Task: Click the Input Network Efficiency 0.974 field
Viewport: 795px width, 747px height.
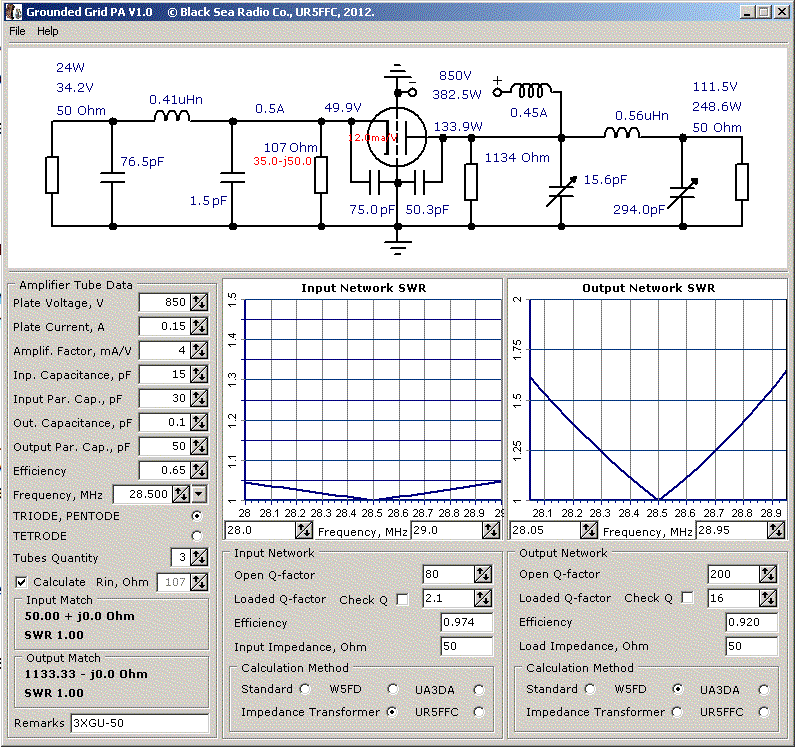Action: (x=466, y=622)
